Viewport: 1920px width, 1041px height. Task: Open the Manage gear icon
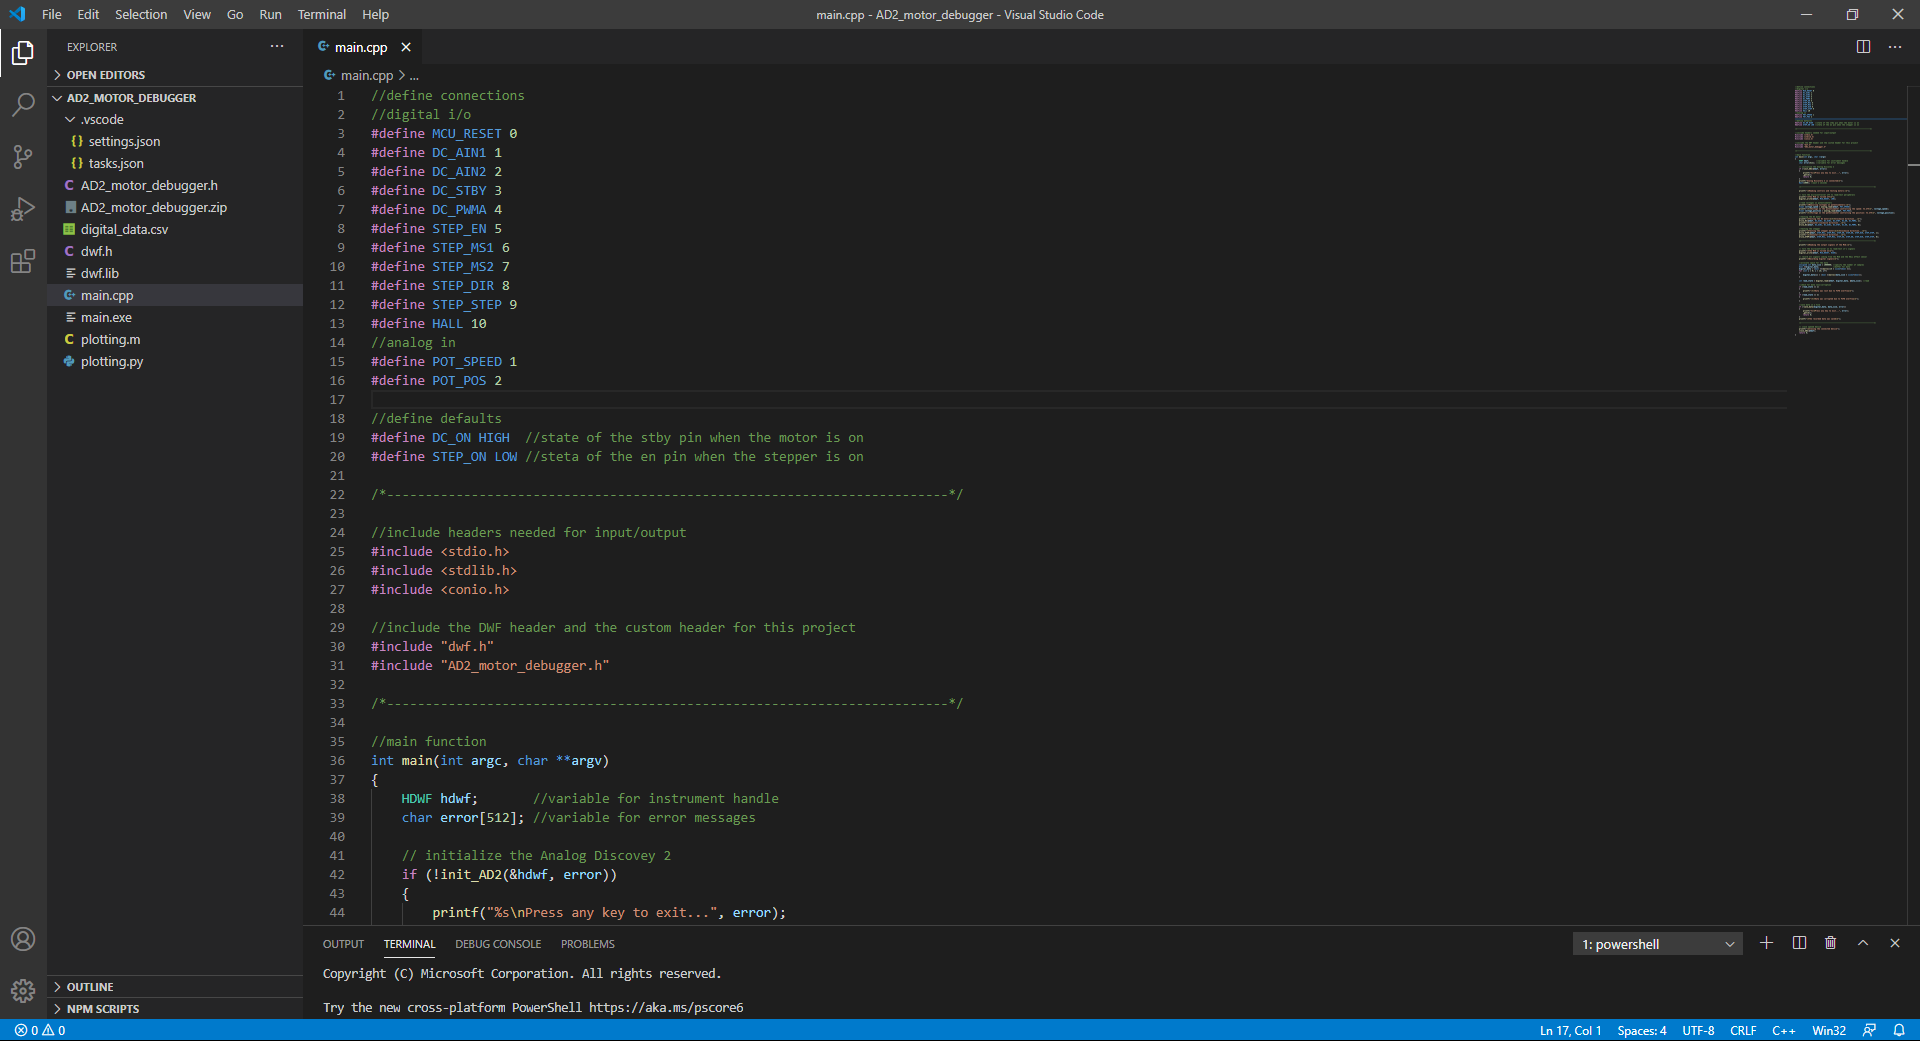[23, 991]
